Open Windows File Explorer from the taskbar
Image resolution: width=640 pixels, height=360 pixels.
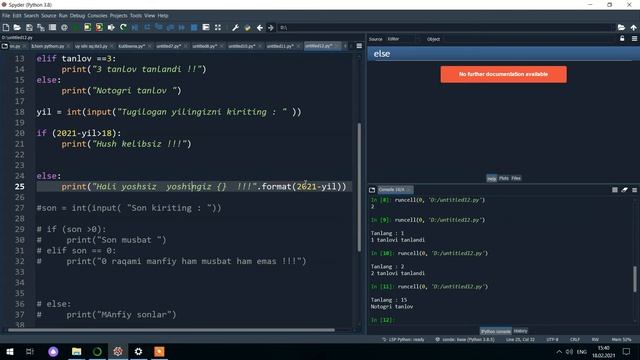click(76, 351)
